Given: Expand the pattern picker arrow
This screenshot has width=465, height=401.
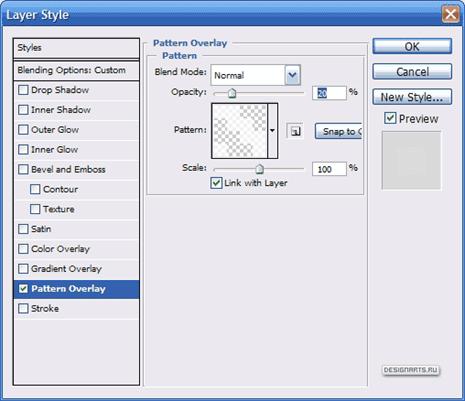Looking at the screenshot, I should click(x=272, y=131).
